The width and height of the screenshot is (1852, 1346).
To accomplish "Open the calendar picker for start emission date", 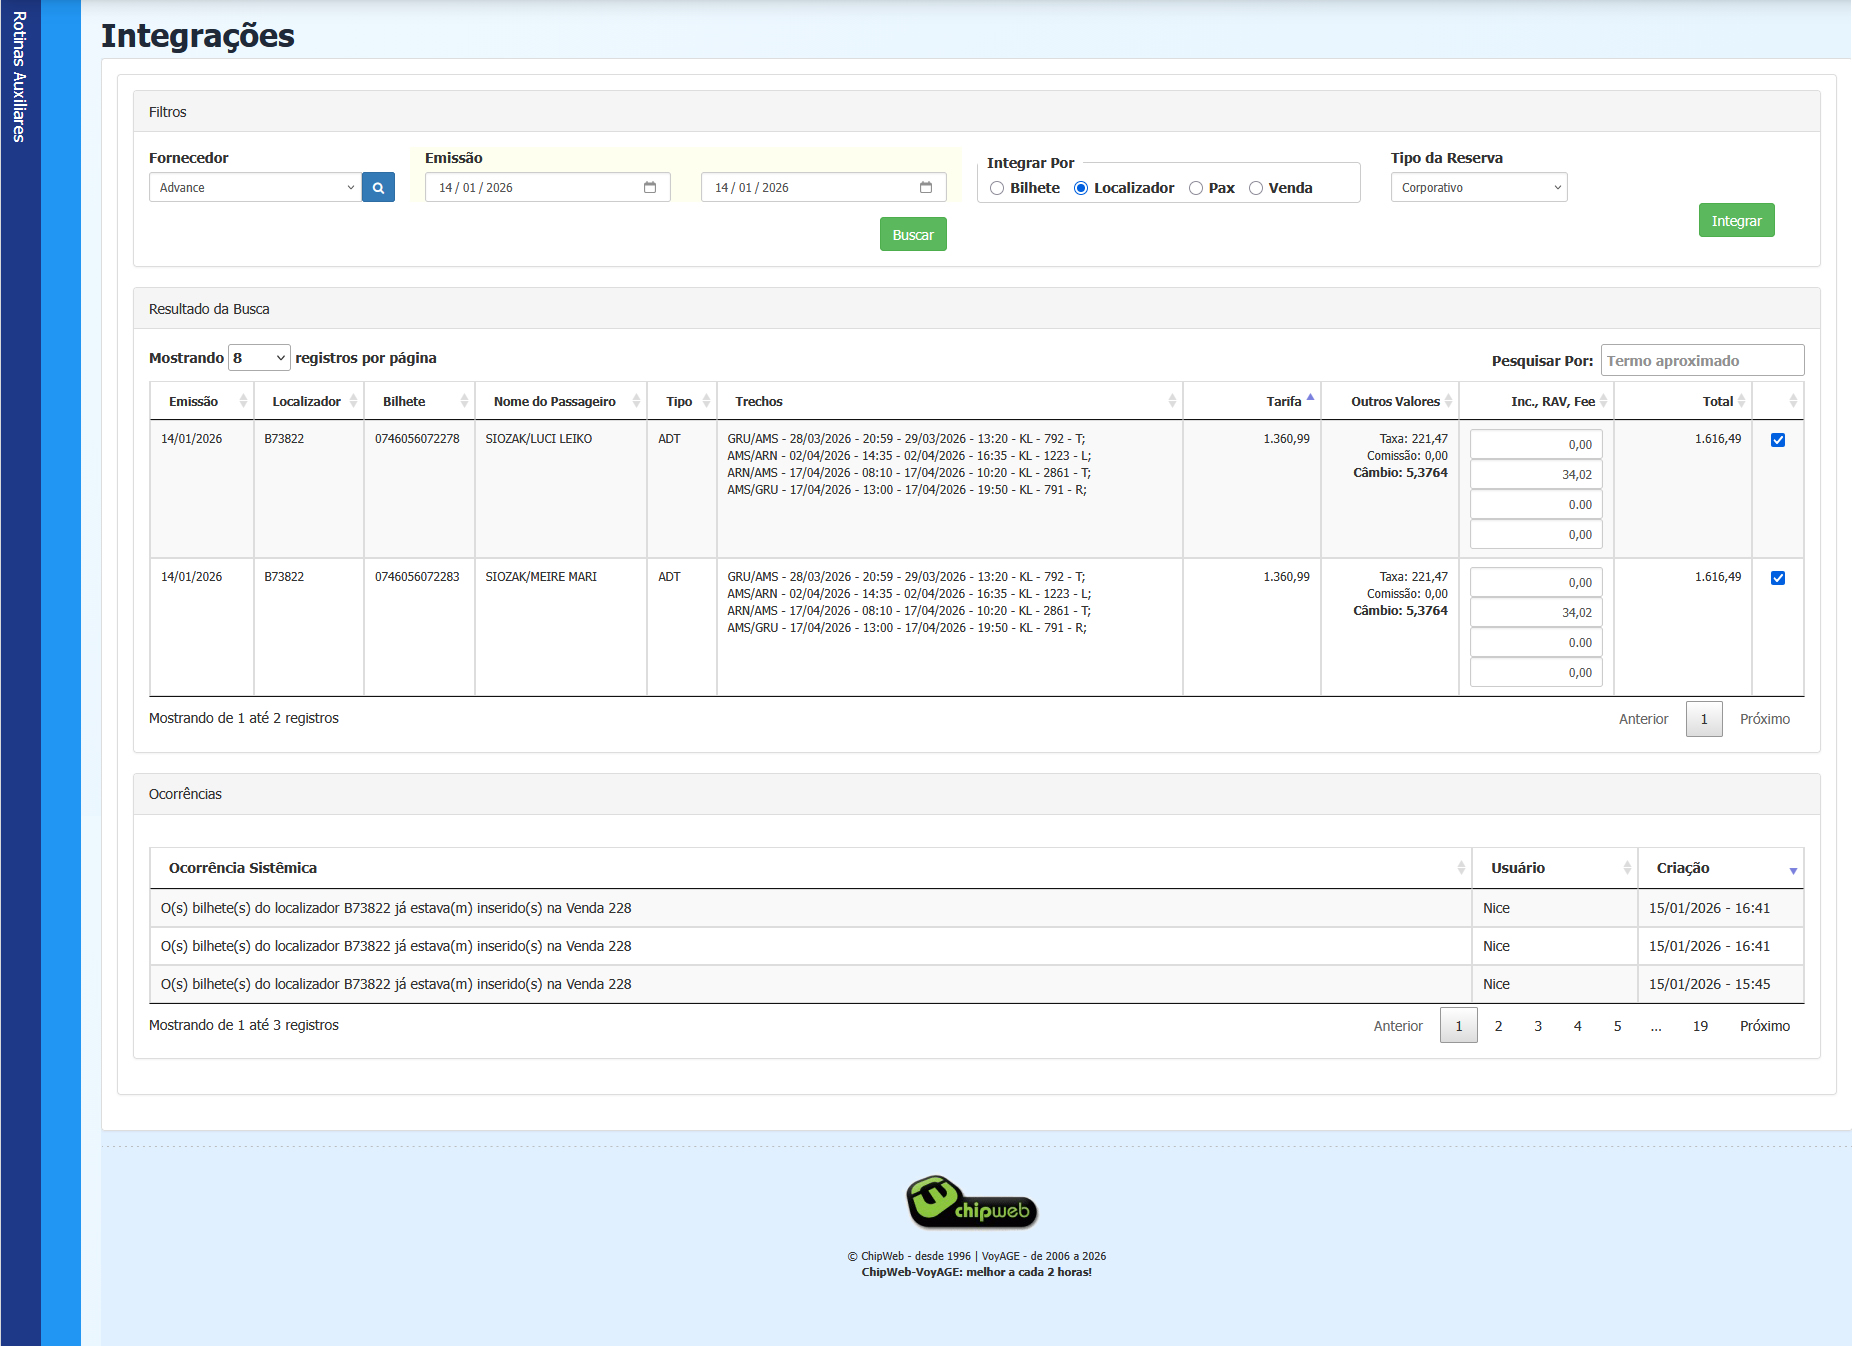I will tap(650, 188).
